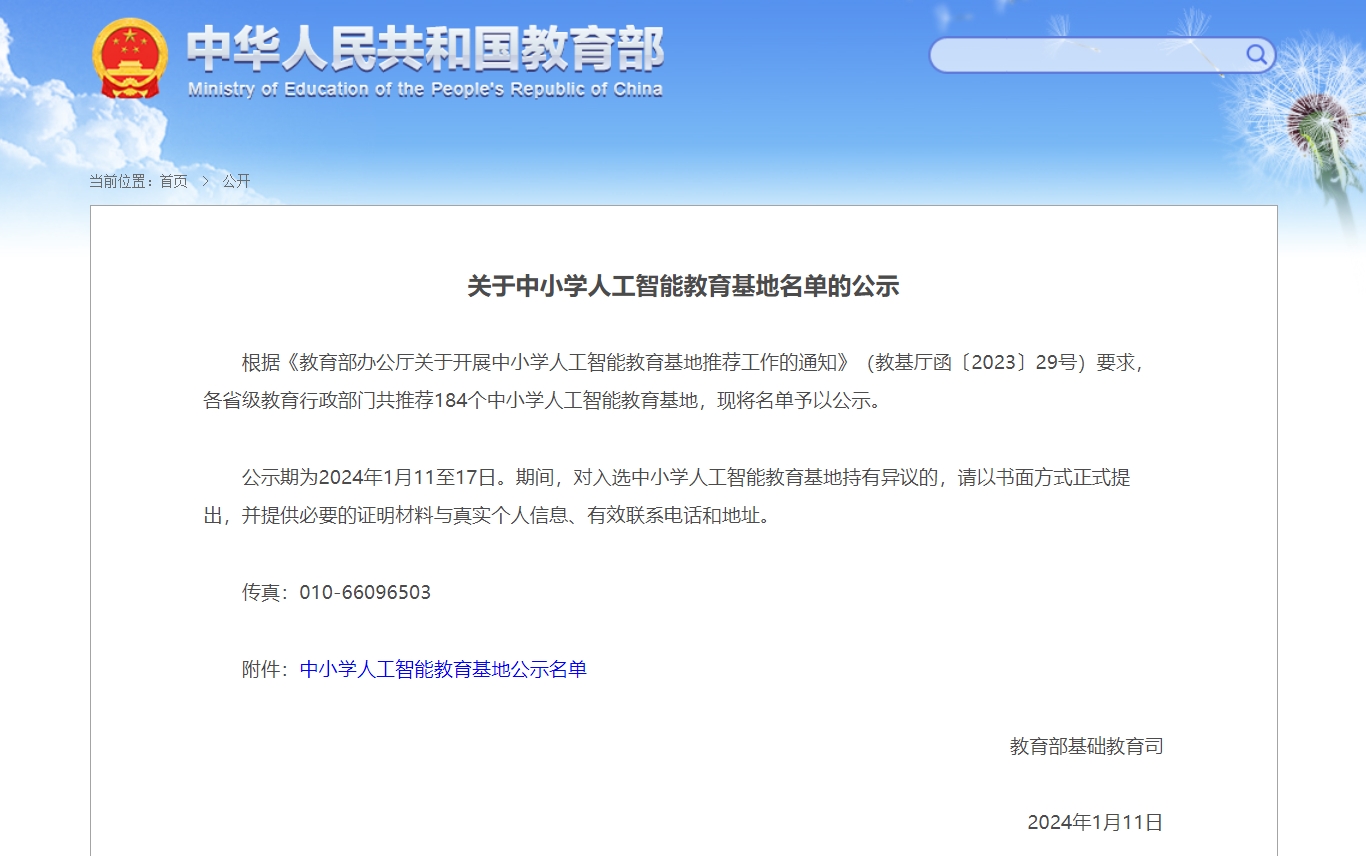
Task: Click the document number 教基厅函〔2023〕29号
Action: pyautogui.click(x=976, y=362)
